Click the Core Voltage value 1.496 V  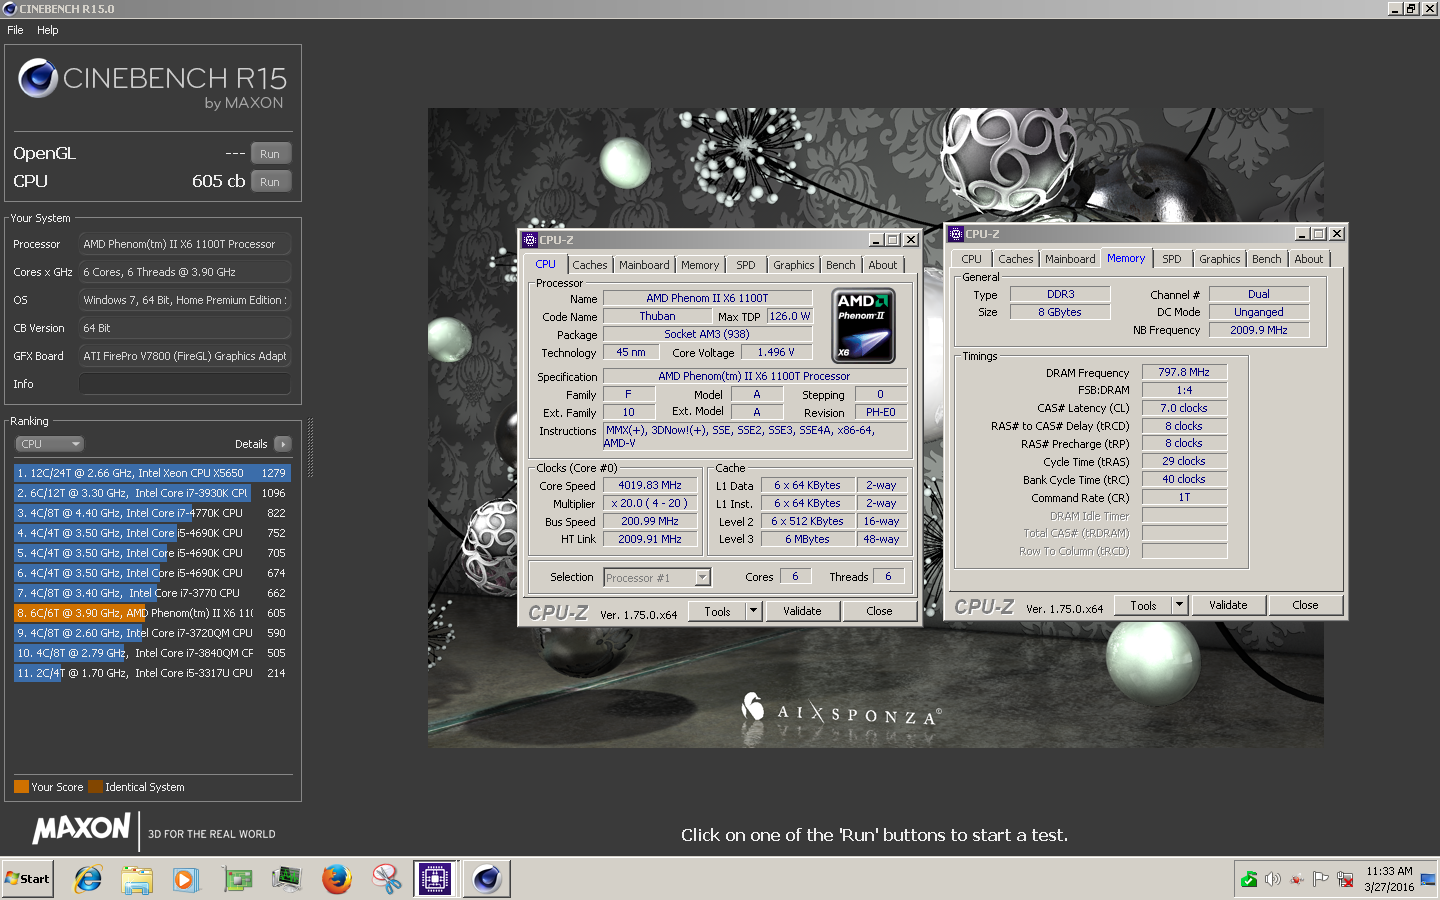(776, 352)
